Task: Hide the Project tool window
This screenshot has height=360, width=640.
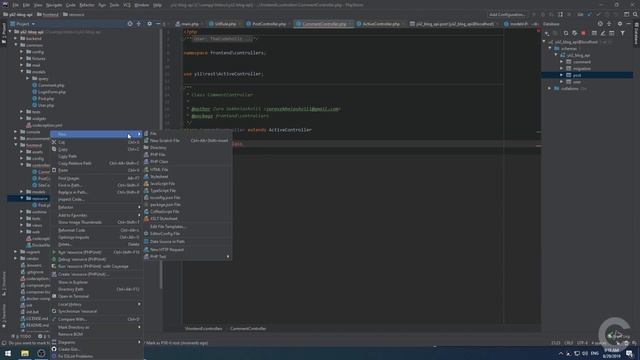Action: [x=158, y=24]
